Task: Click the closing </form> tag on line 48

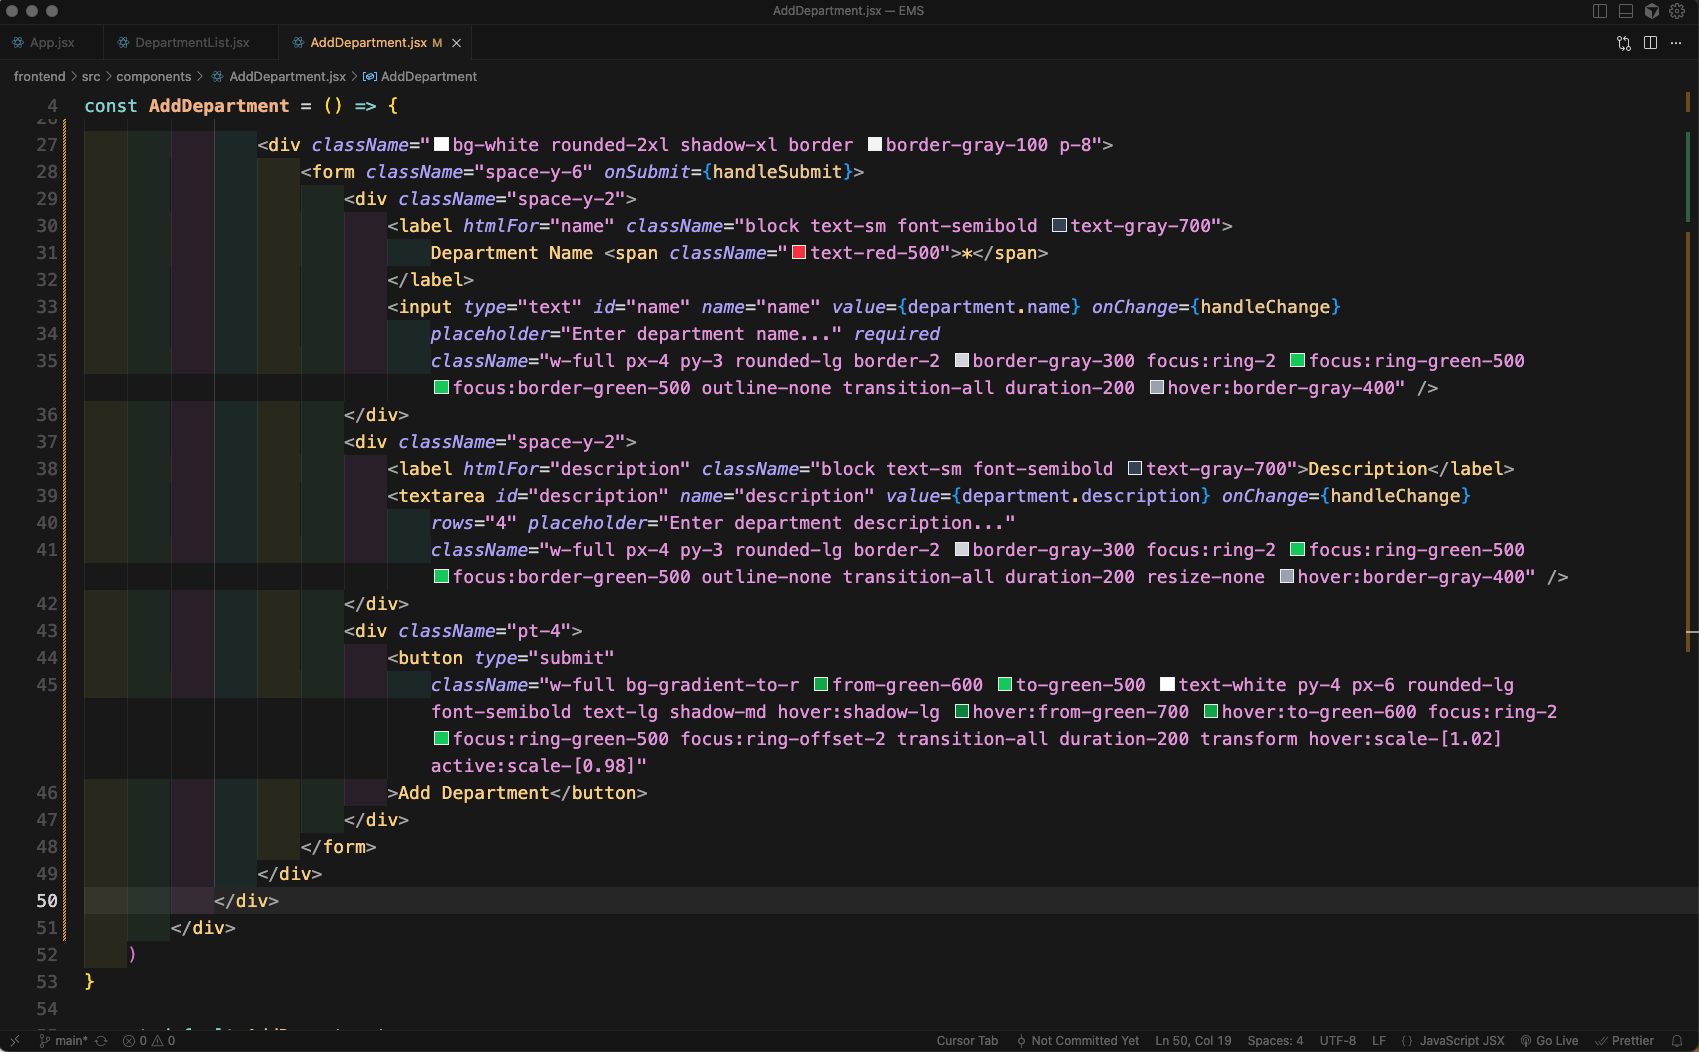Action: (339, 847)
